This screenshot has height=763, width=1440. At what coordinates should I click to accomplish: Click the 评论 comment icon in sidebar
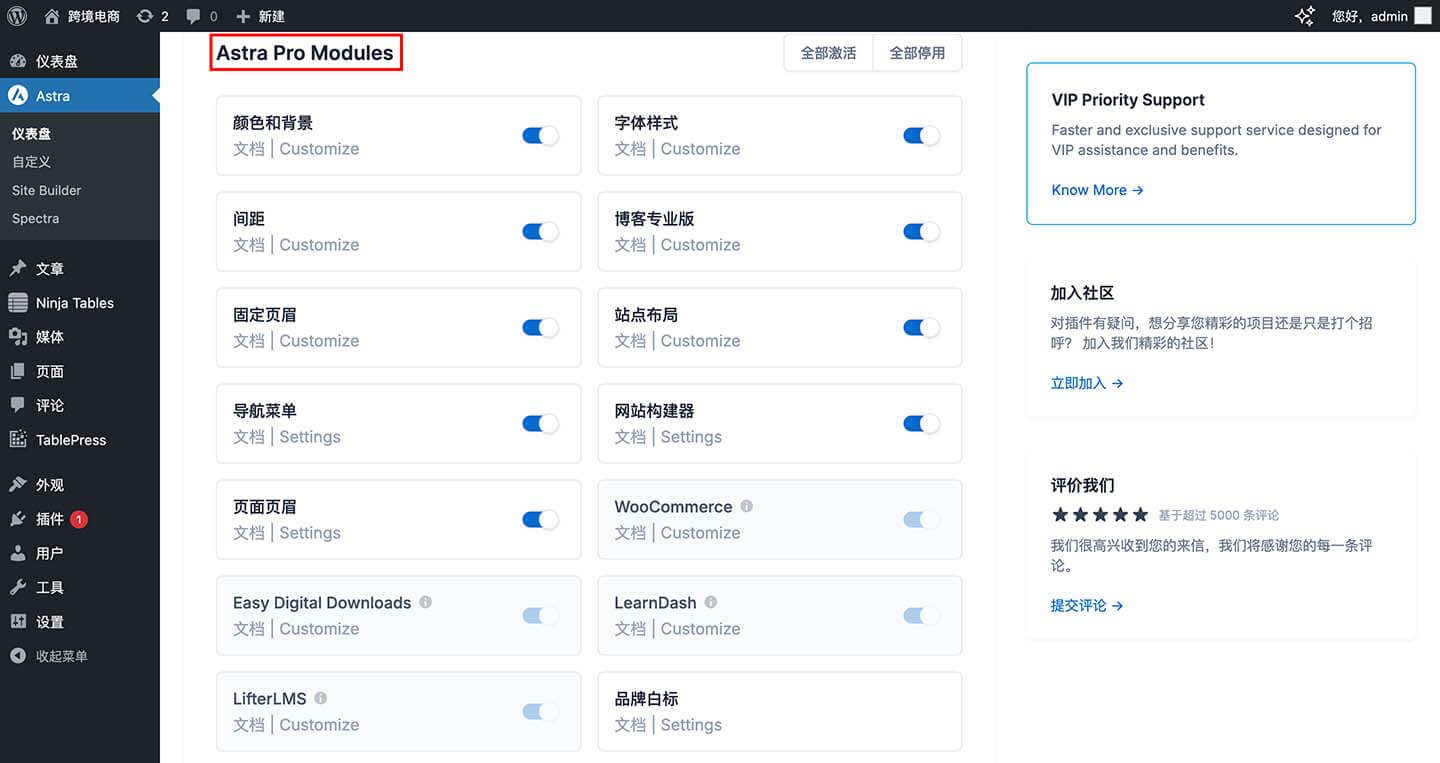click(18, 405)
